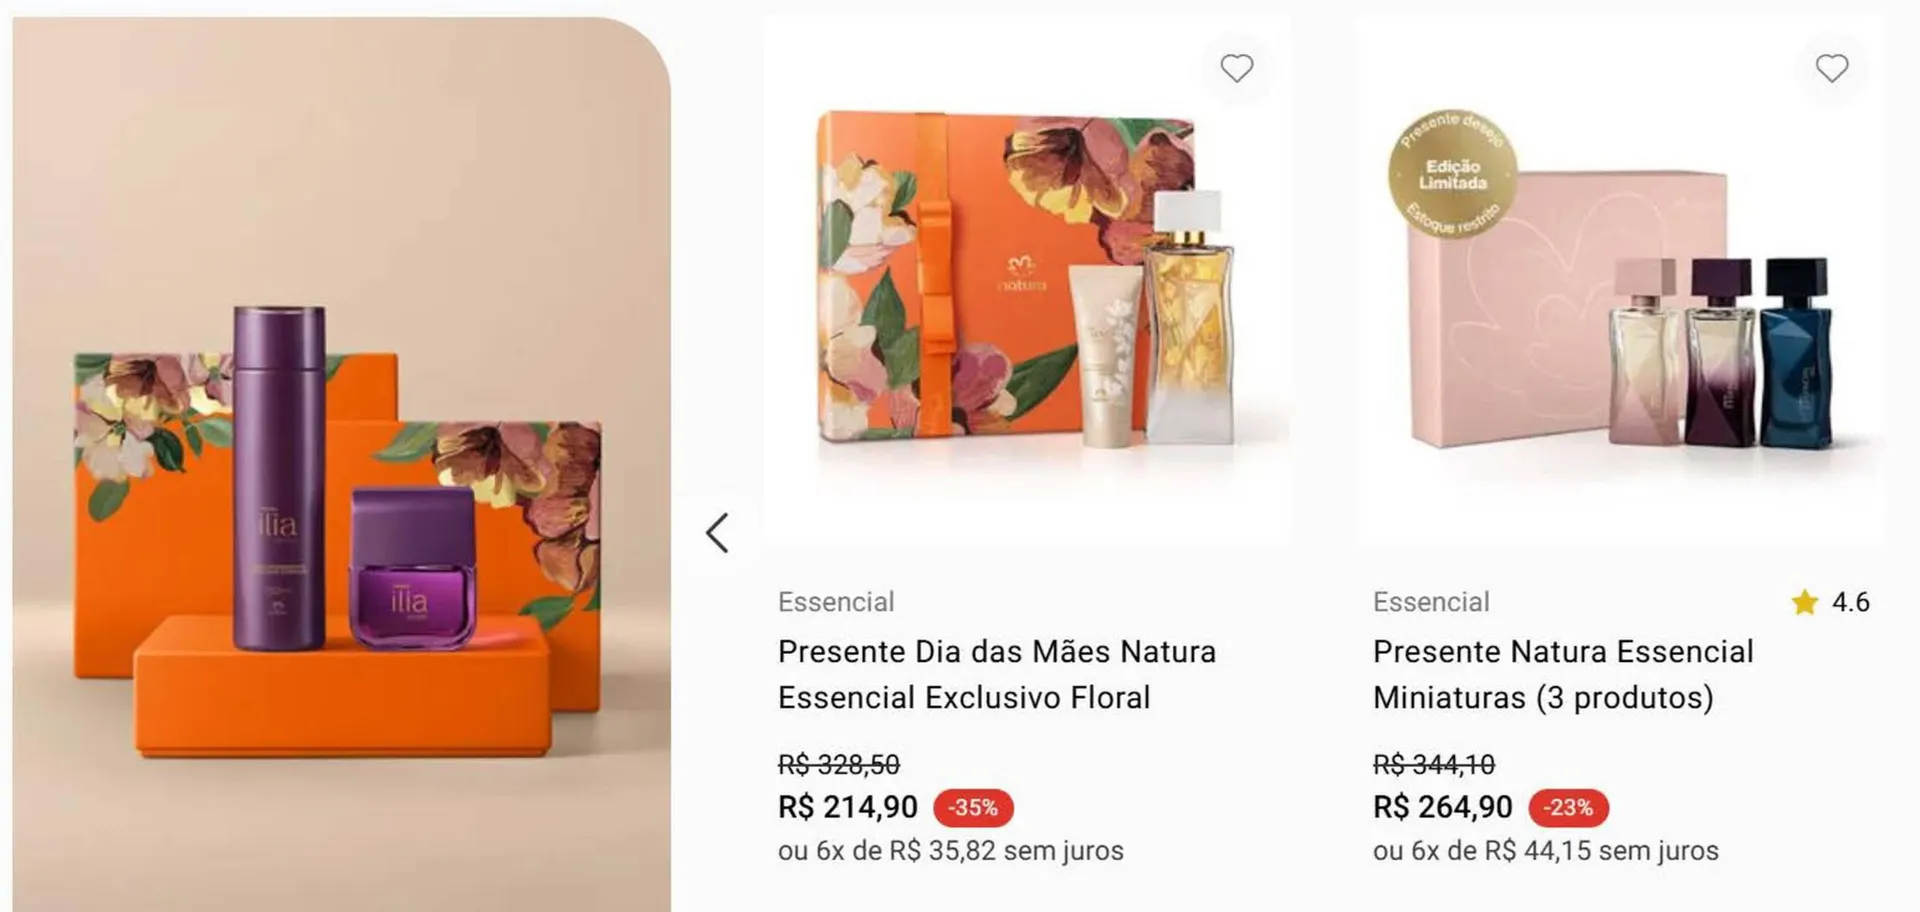
Task: Click the crossed-out R$ 344,10 price
Action: click(x=1434, y=765)
